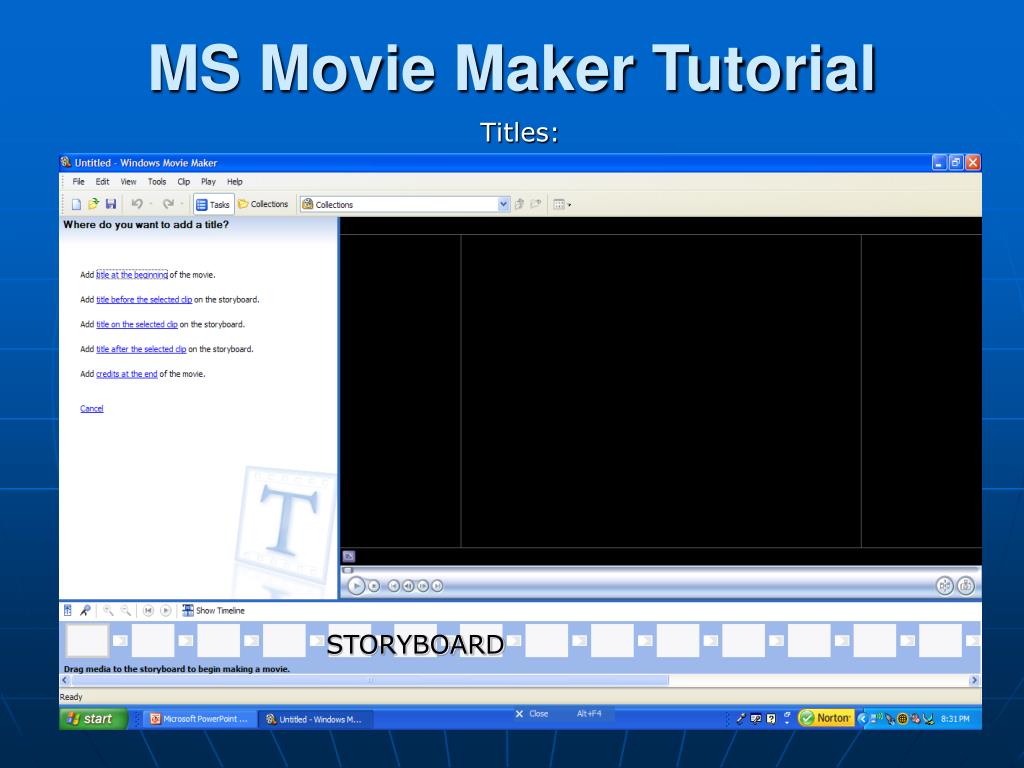Add title at the beginning of the movie
Image resolution: width=1024 pixels, height=768 pixels.
(132, 275)
